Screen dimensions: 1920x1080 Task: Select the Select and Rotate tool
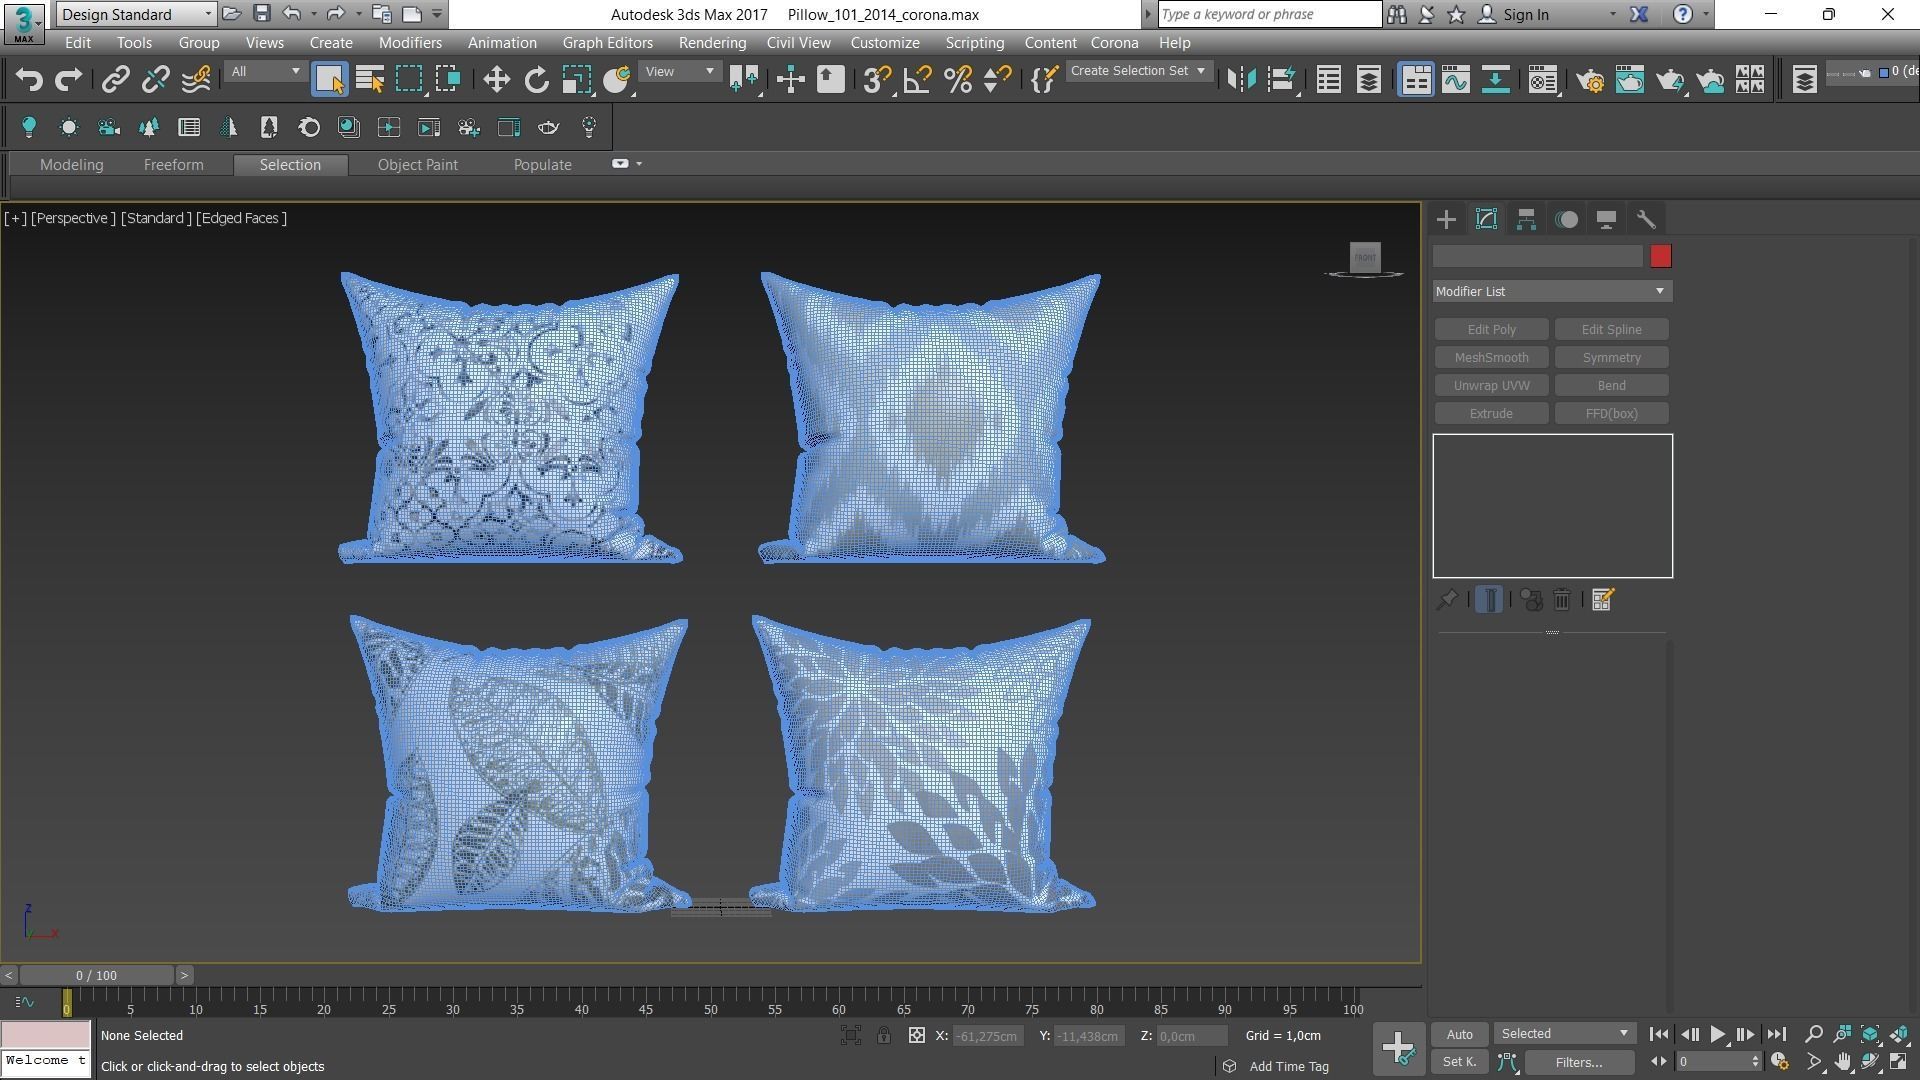[537, 80]
